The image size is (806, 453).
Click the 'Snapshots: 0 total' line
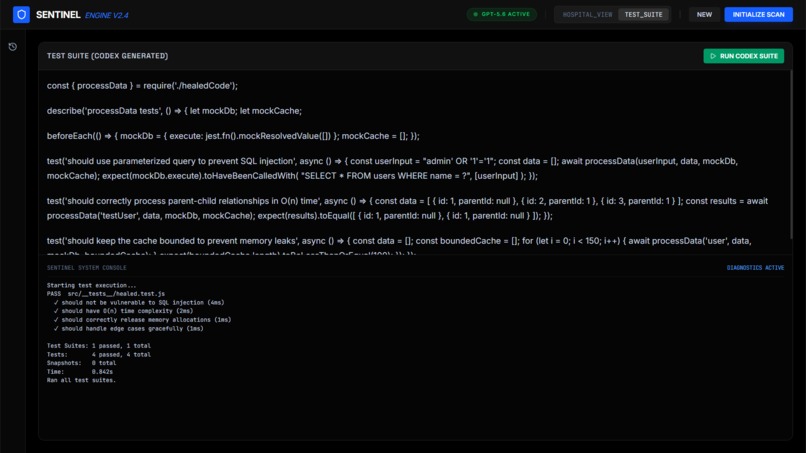81,363
